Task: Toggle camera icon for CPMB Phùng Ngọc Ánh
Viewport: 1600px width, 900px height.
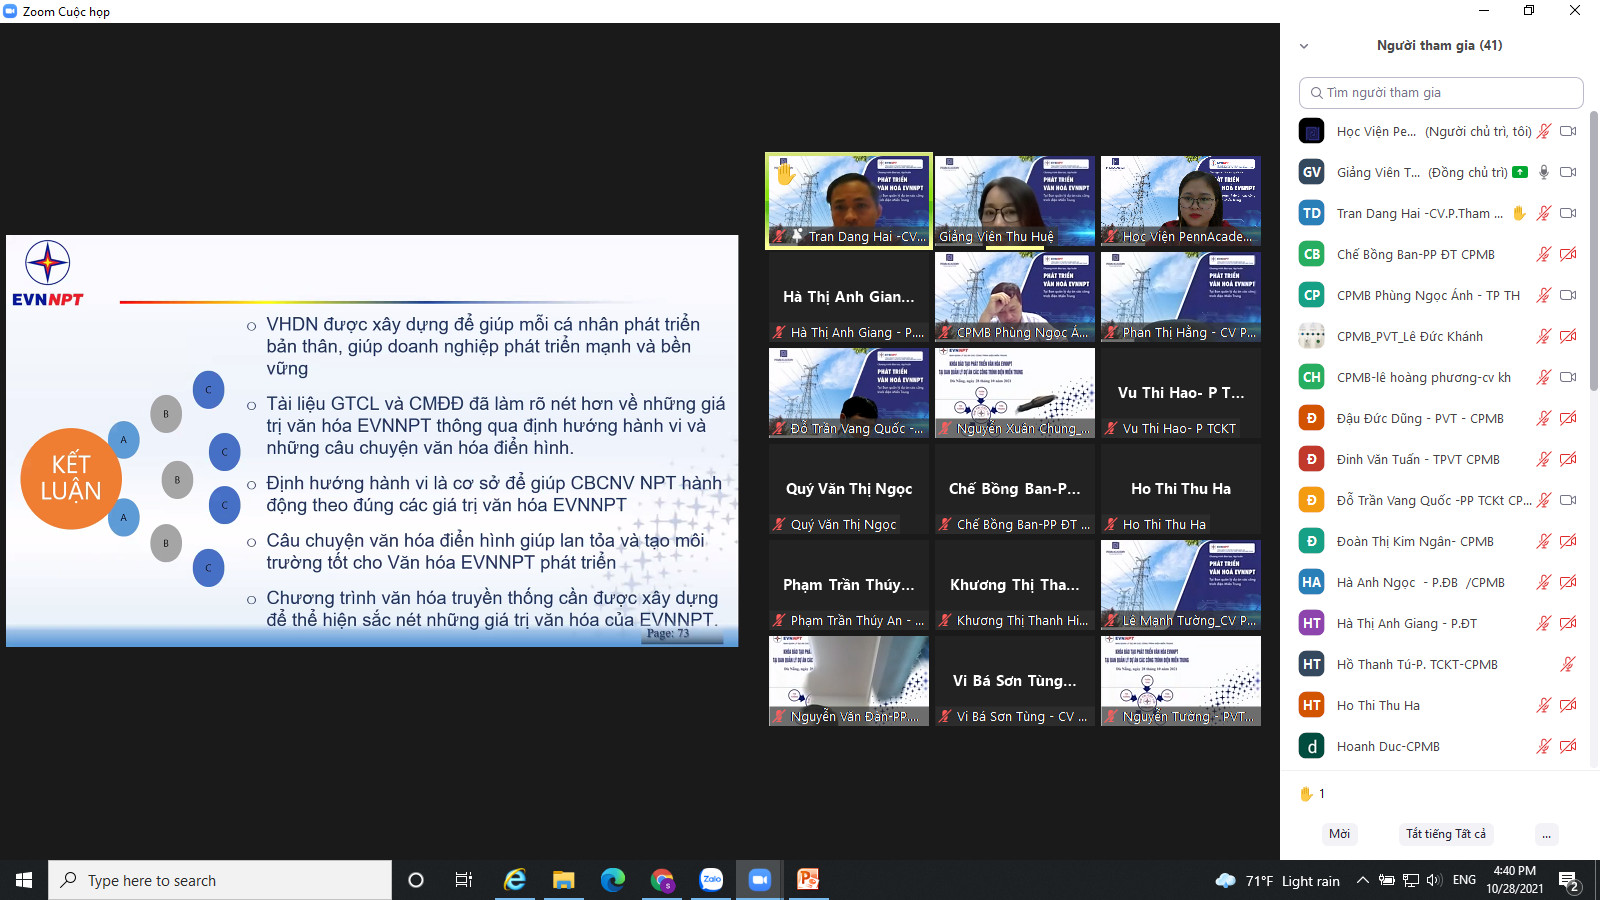Action: pyautogui.click(x=1568, y=295)
